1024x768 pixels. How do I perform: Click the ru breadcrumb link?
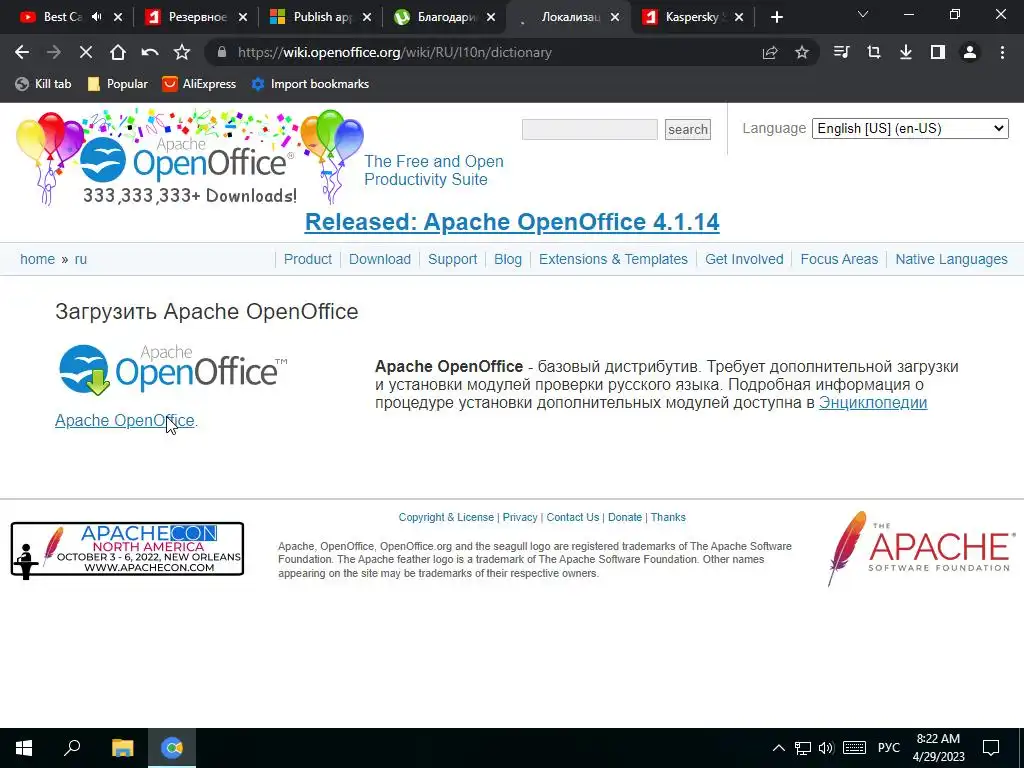80,259
